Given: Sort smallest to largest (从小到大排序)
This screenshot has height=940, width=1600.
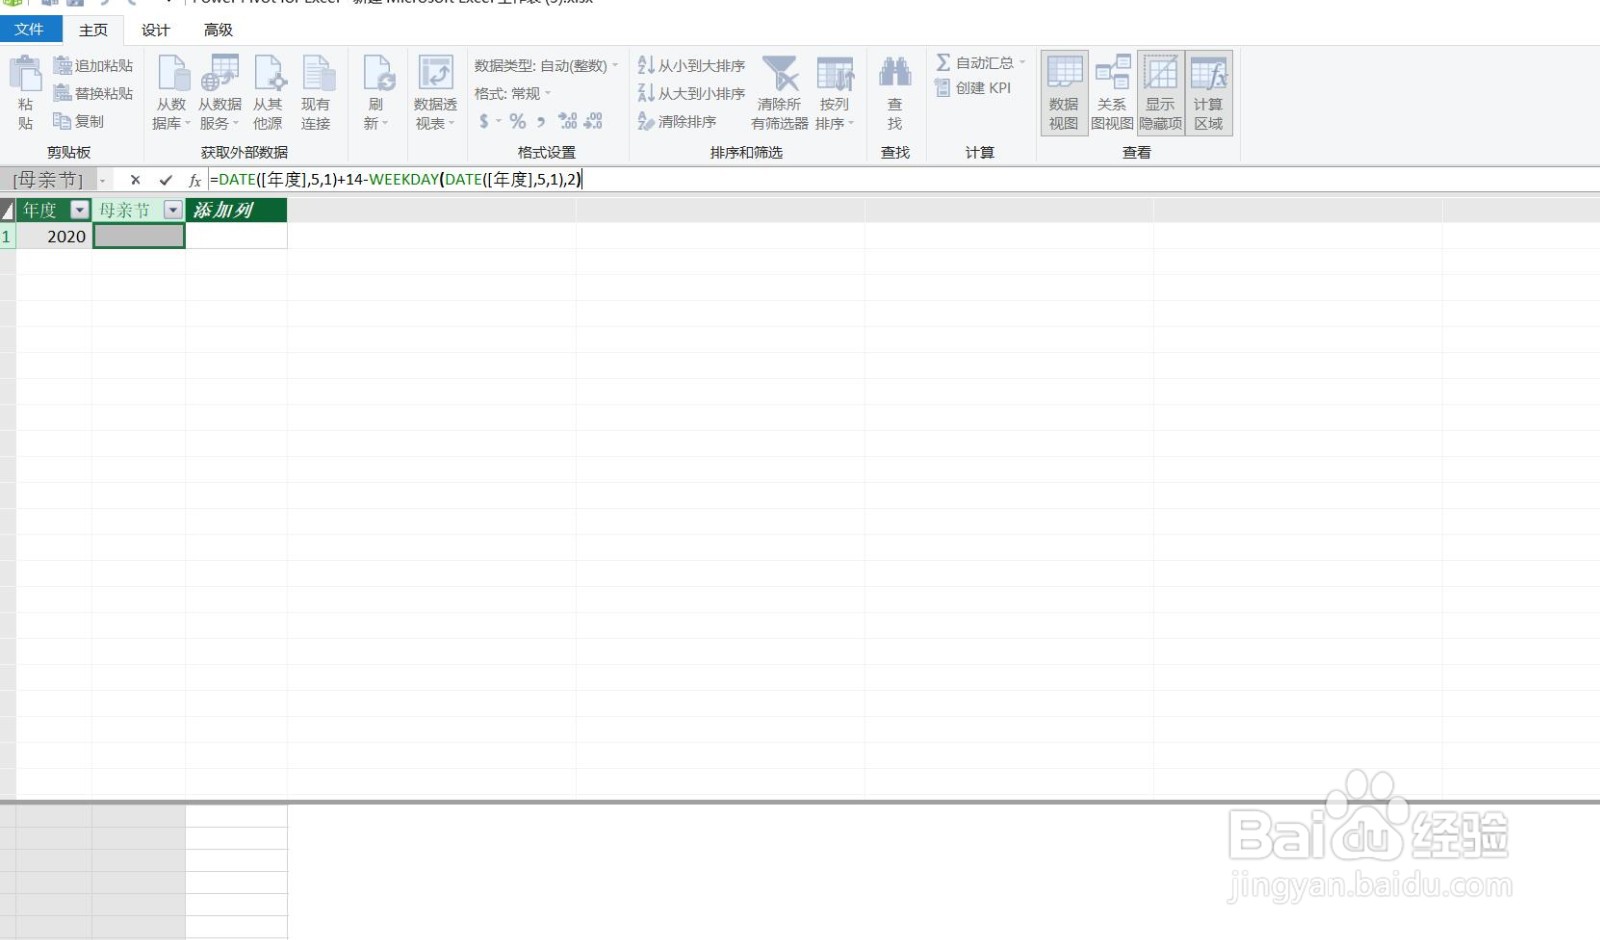Looking at the screenshot, I should click(x=692, y=66).
